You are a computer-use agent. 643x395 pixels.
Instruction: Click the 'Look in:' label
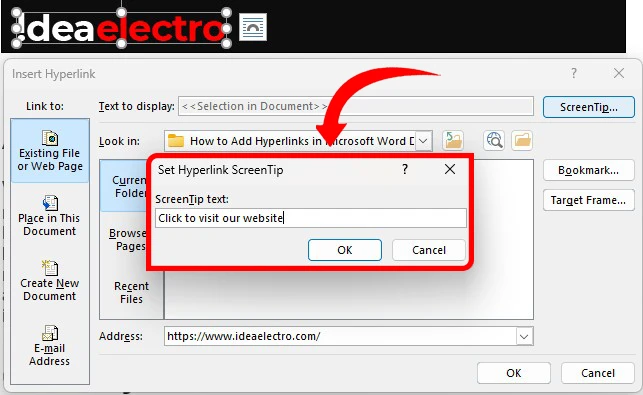click(119, 142)
